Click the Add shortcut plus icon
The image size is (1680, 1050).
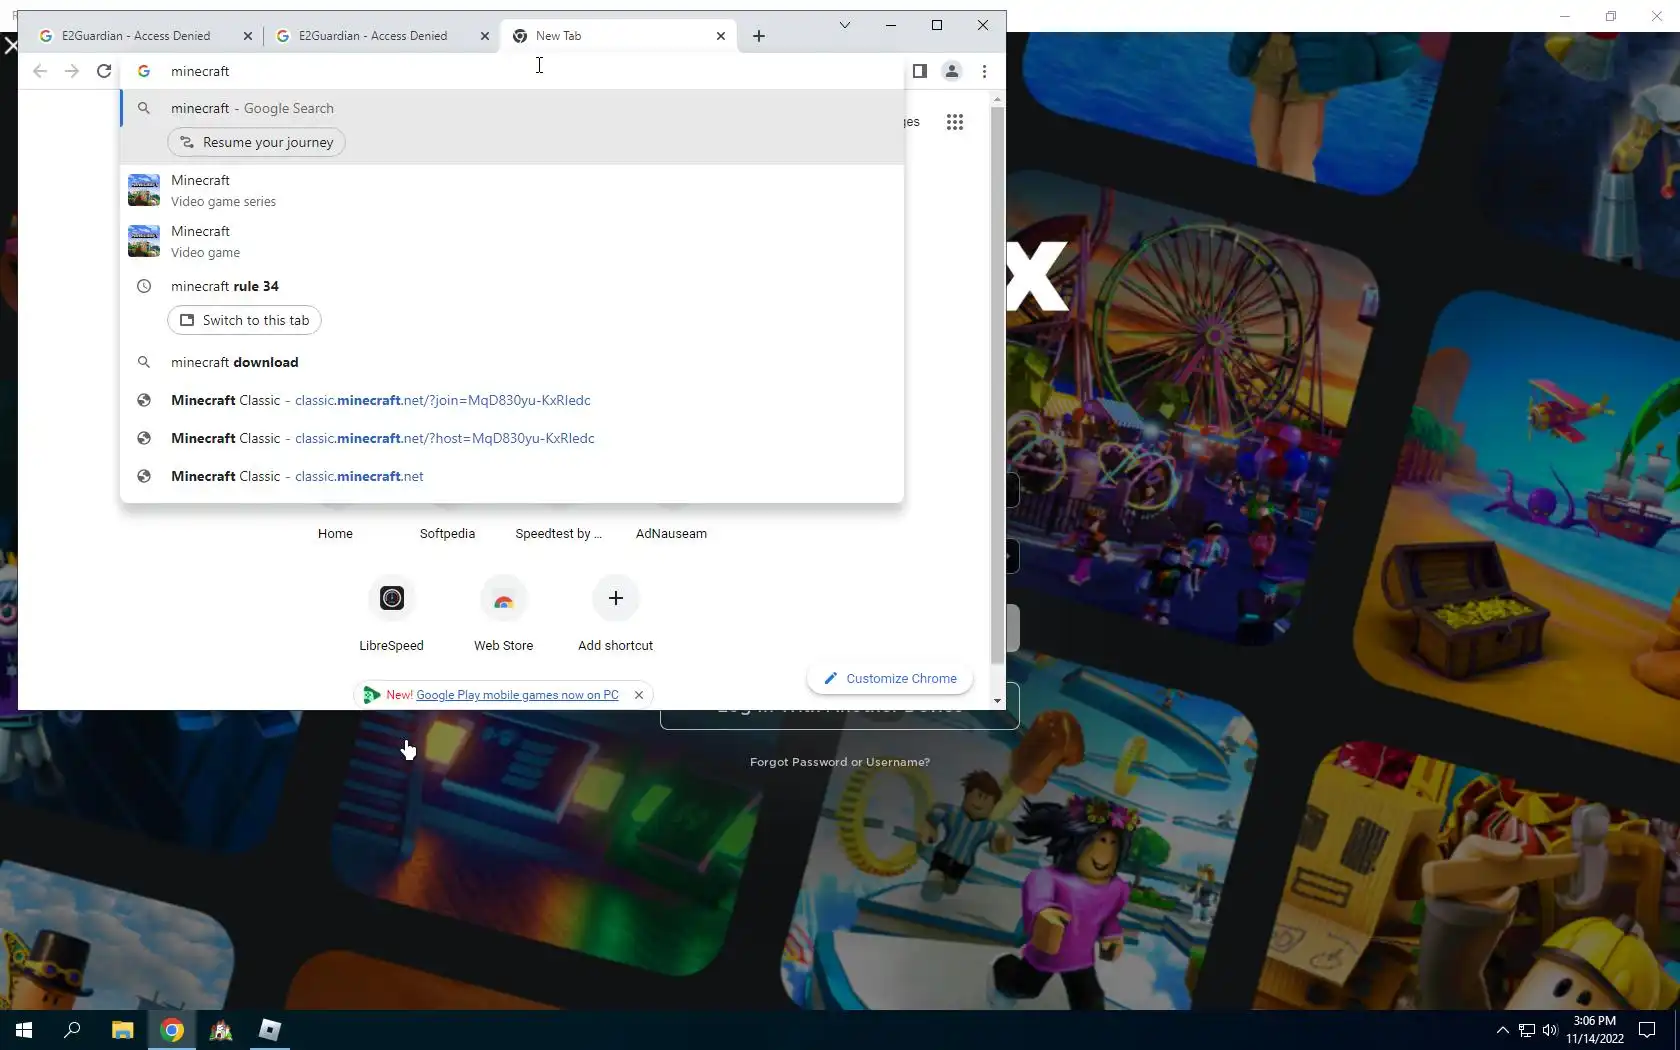point(616,598)
